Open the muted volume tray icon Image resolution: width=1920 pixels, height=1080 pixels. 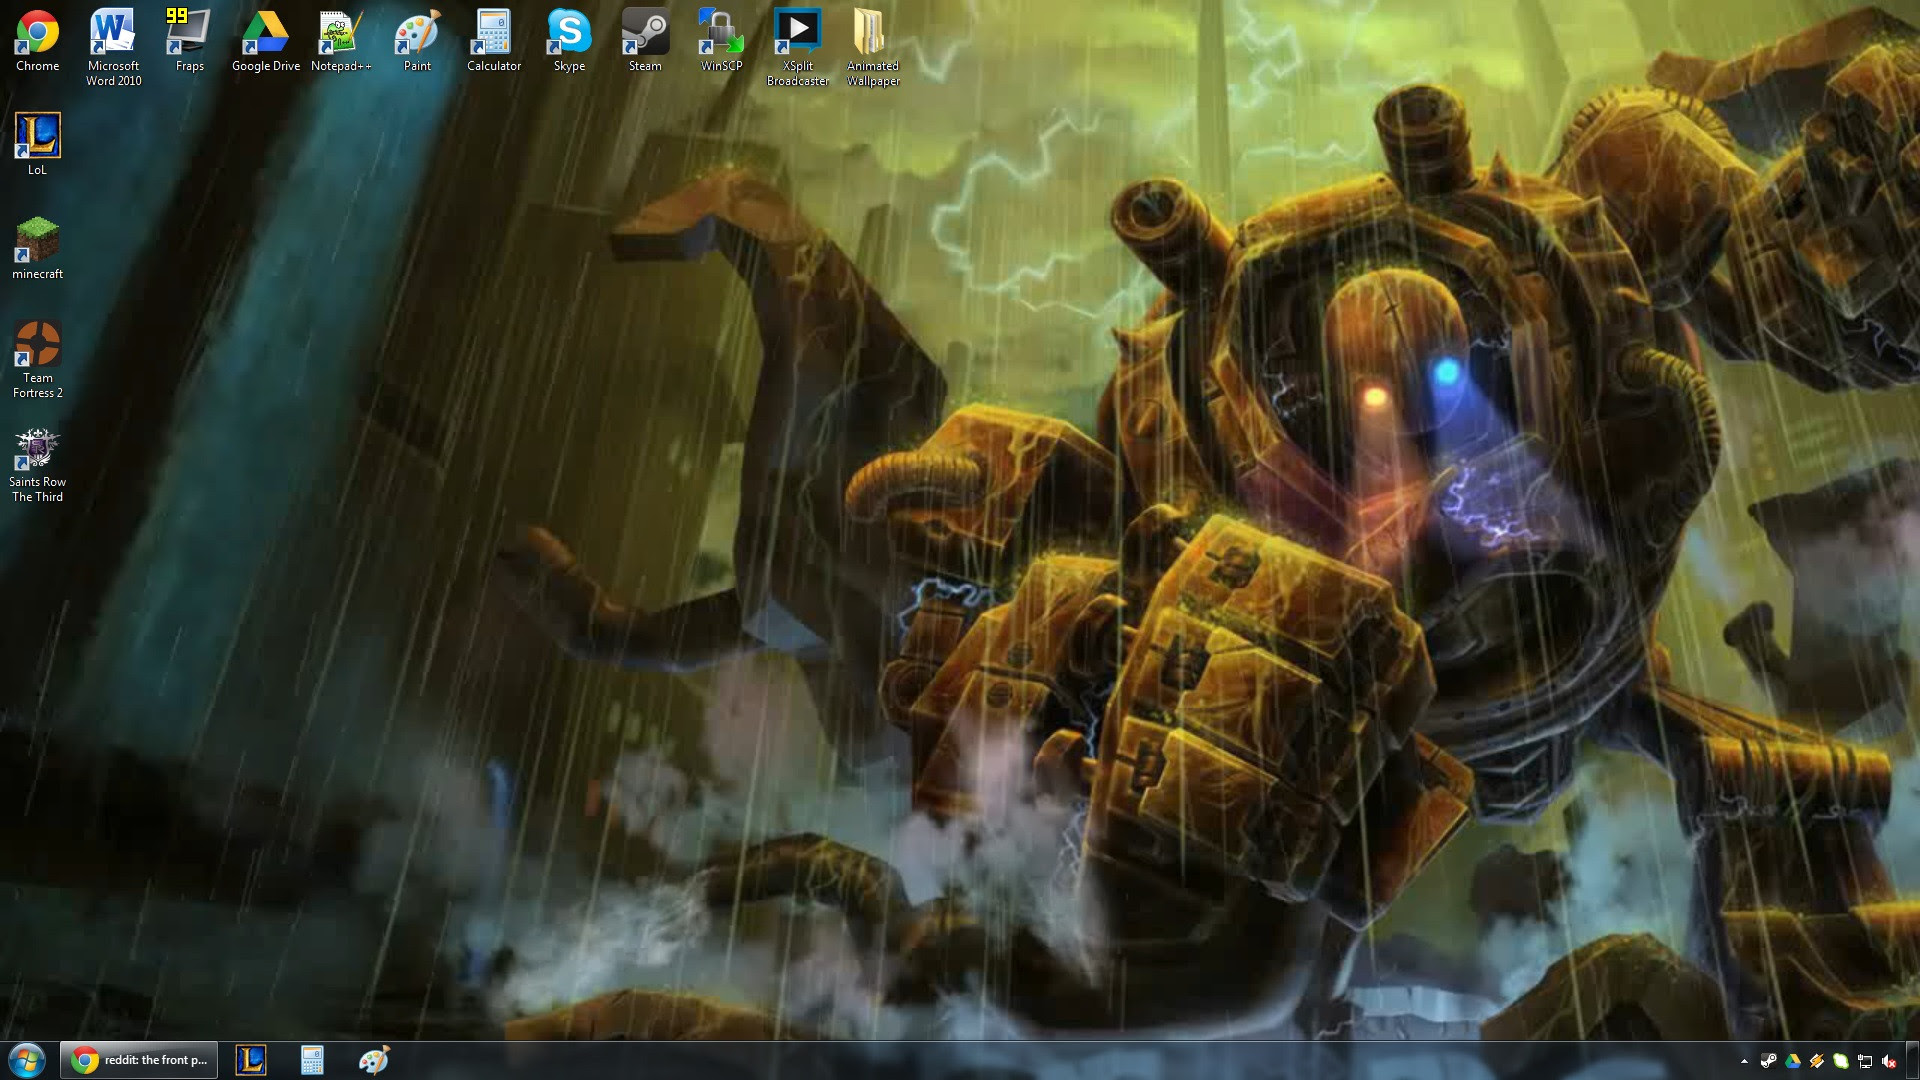pos(1889,1061)
